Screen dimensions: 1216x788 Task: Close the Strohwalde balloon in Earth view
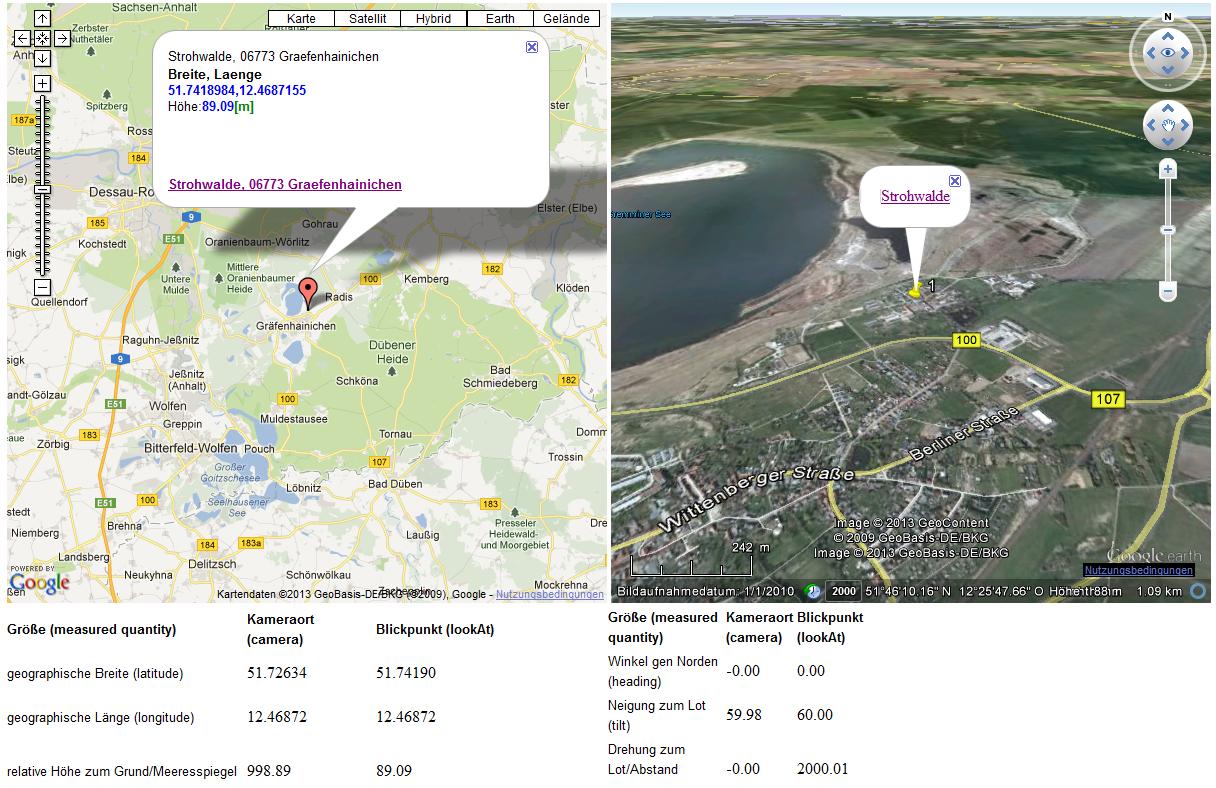click(x=954, y=181)
